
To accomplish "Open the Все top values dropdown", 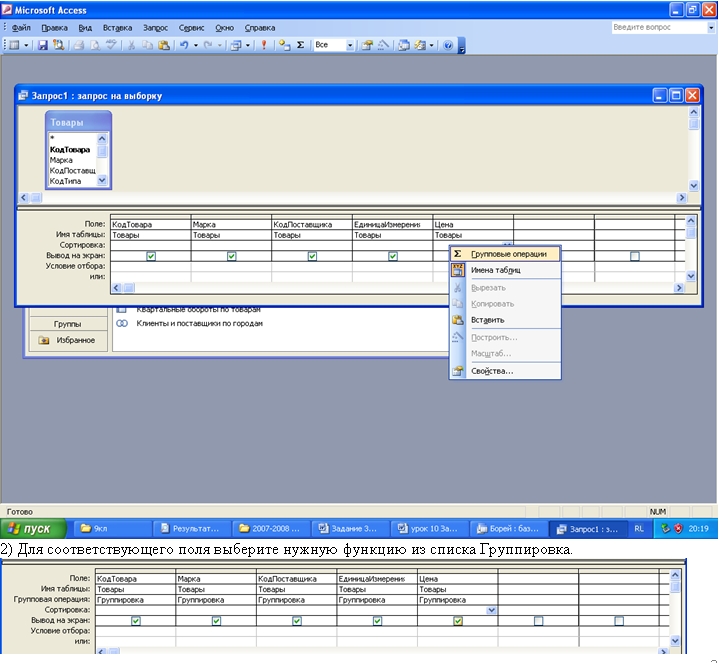I will (350, 46).
